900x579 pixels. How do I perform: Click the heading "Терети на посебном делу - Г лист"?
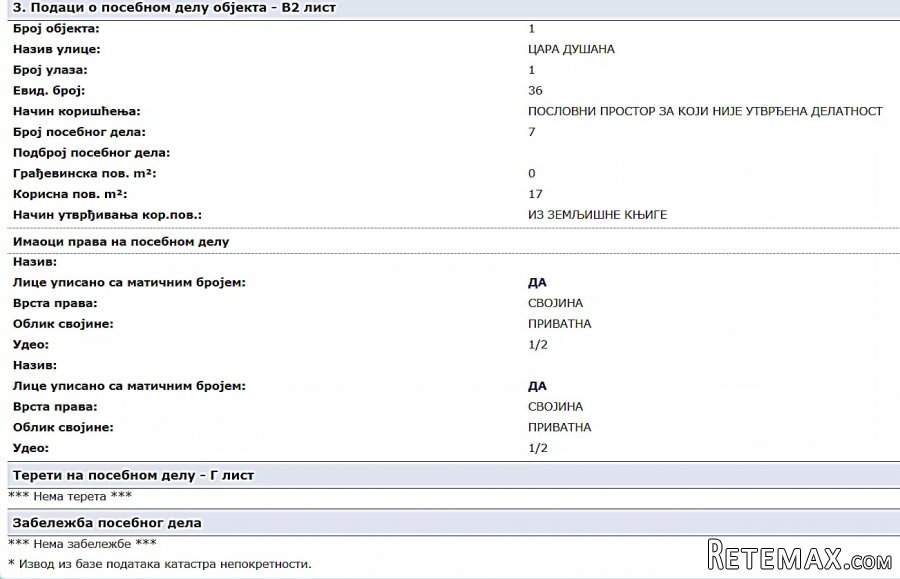coord(133,475)
